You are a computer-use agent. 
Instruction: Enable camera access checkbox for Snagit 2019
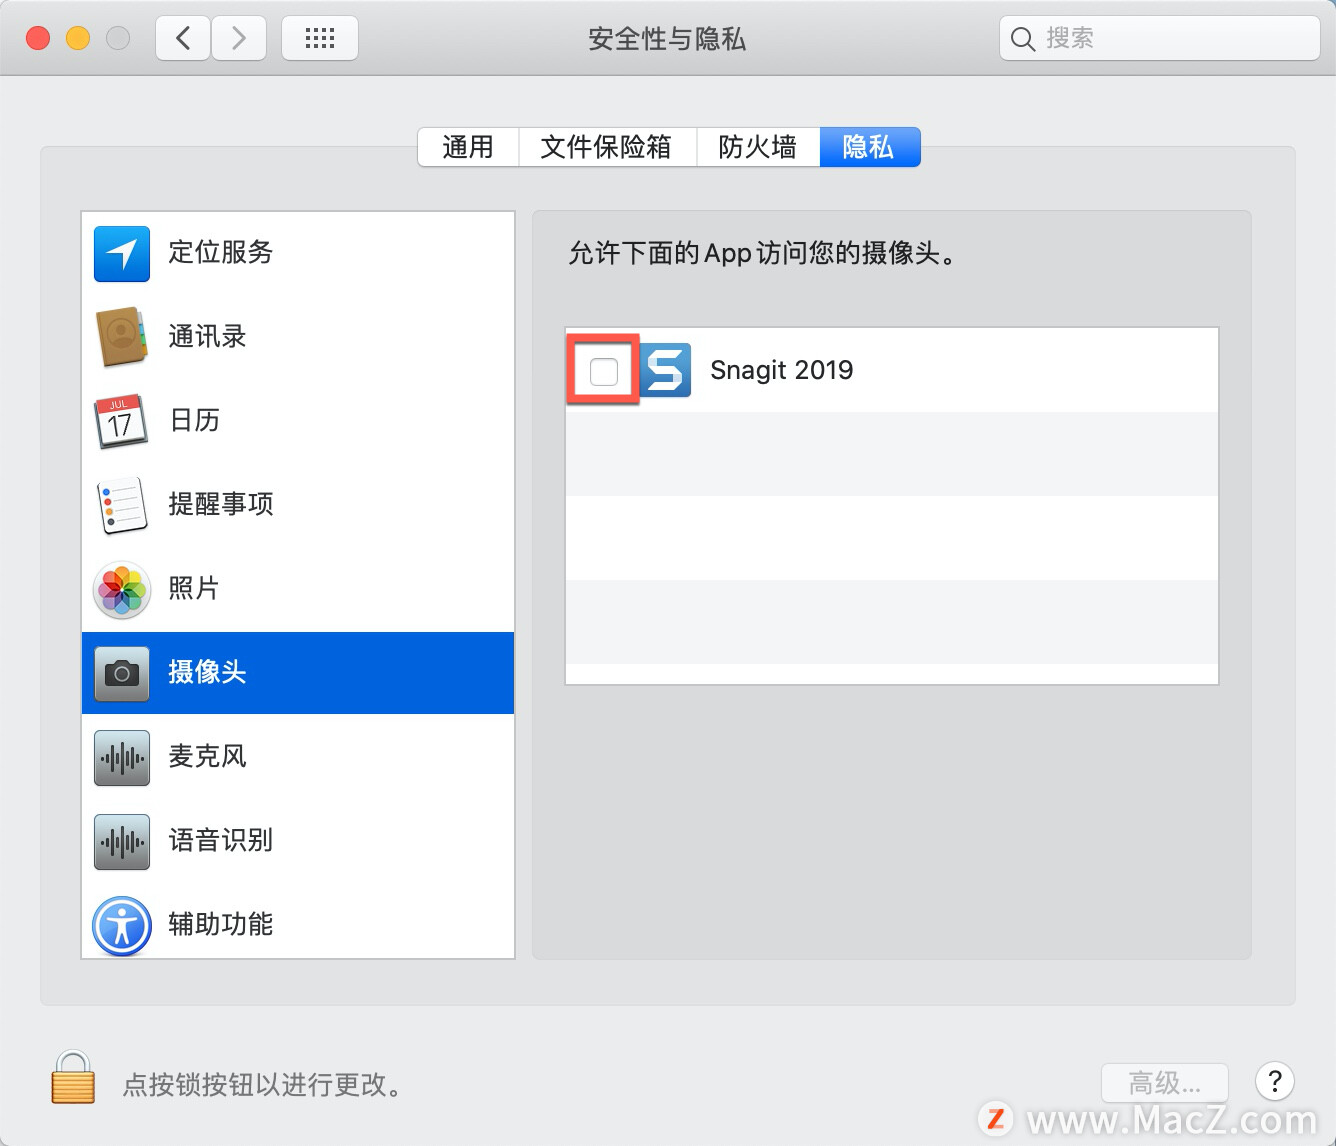click(x=604, y=371)
